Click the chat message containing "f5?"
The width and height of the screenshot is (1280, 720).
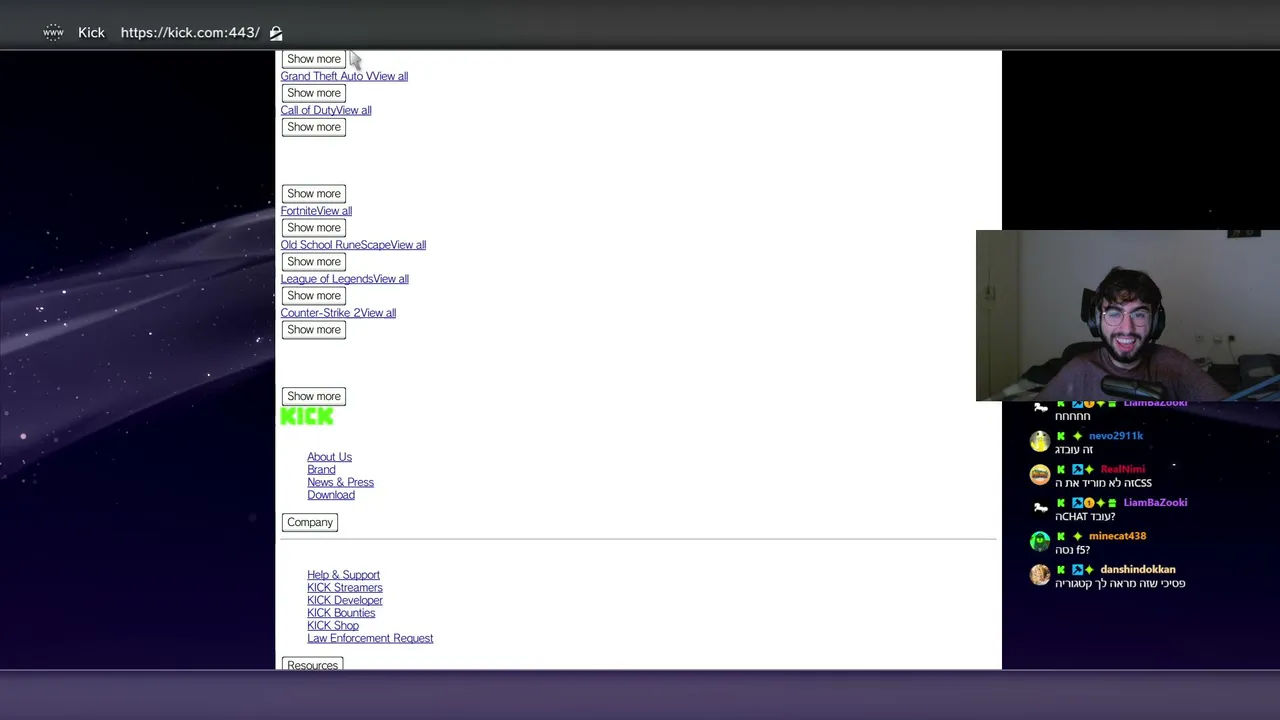click(1072, 550)
